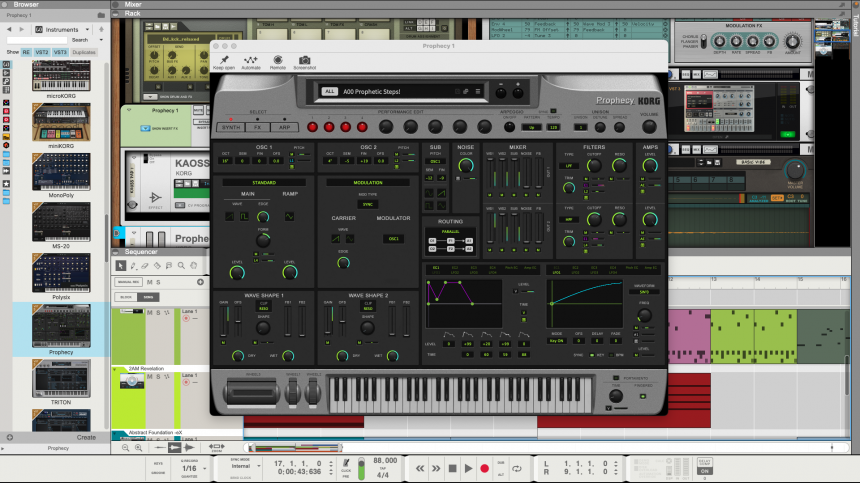Select the razor tool in Sequencer

157,266
